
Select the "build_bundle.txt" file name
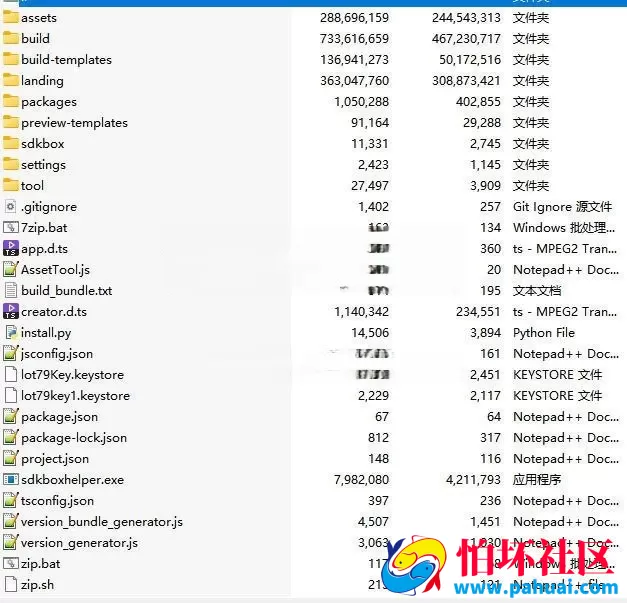(67, 291)
